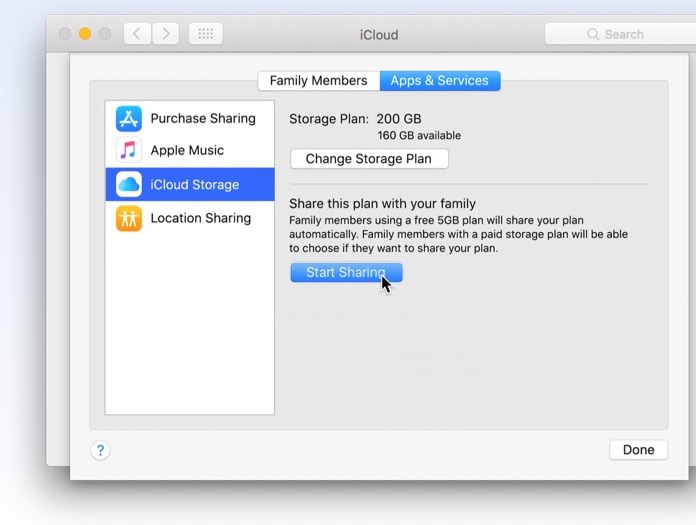Viewport: 696px width, 525px height.
Task: Select the Apps & Services tab
Action: 440,81
